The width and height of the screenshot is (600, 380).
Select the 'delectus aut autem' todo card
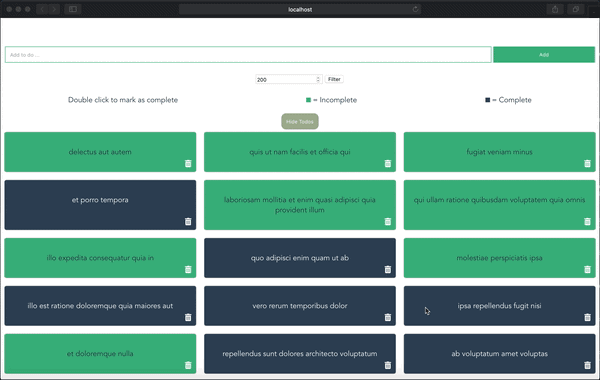[x=100, y=152]
